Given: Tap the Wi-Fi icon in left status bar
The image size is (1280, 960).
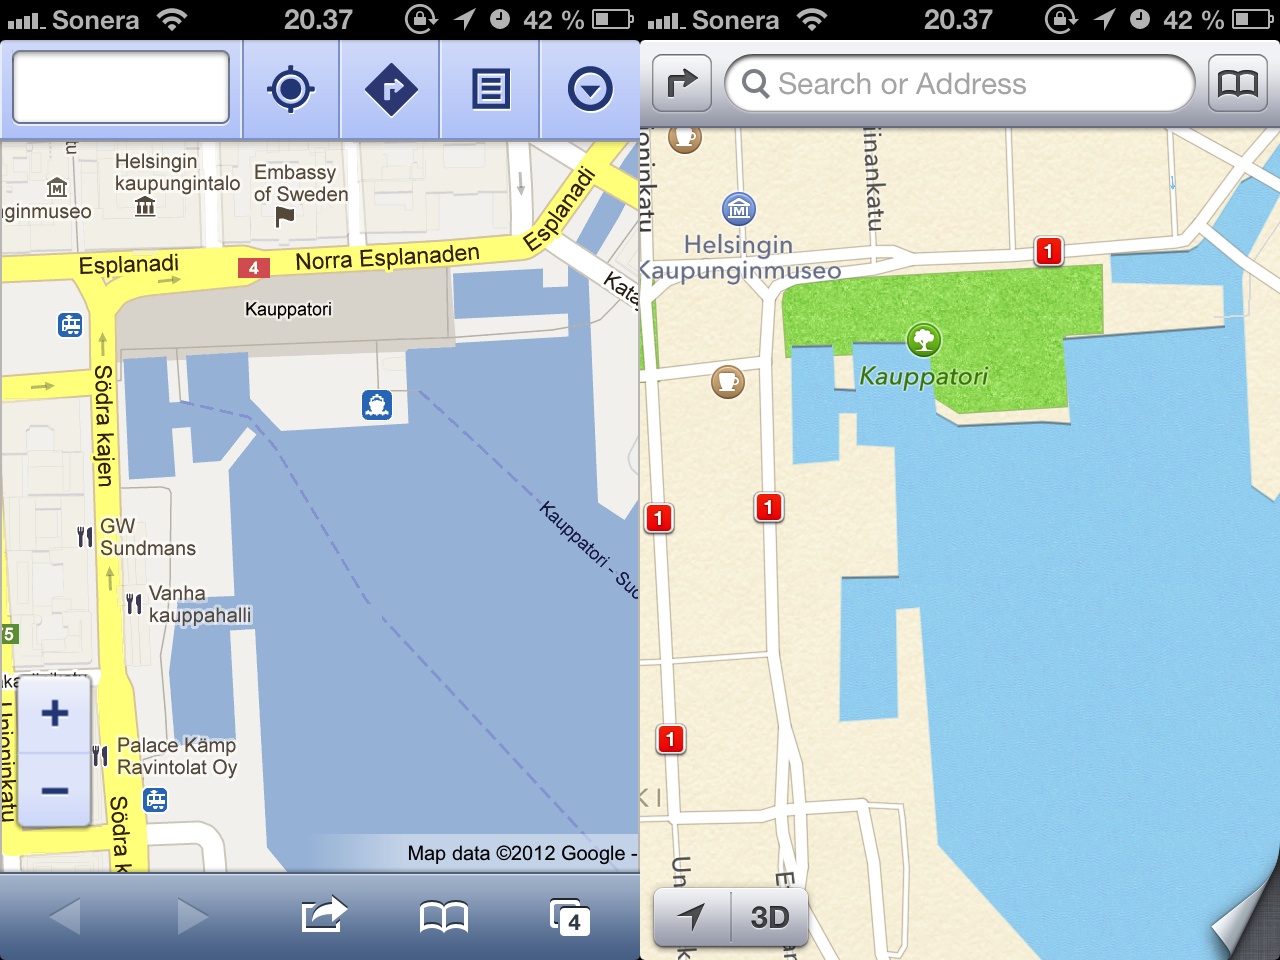Looking at the screenshot, I should (172, 19).
